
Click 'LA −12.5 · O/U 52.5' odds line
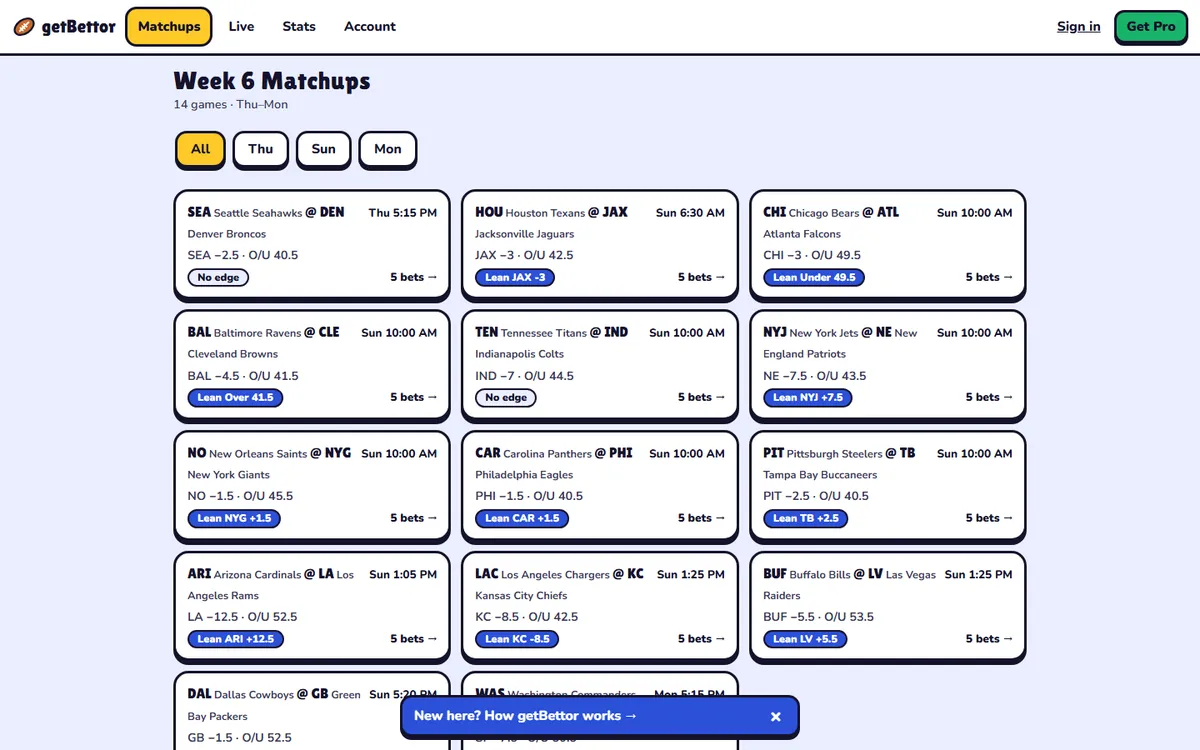[243, 617]
